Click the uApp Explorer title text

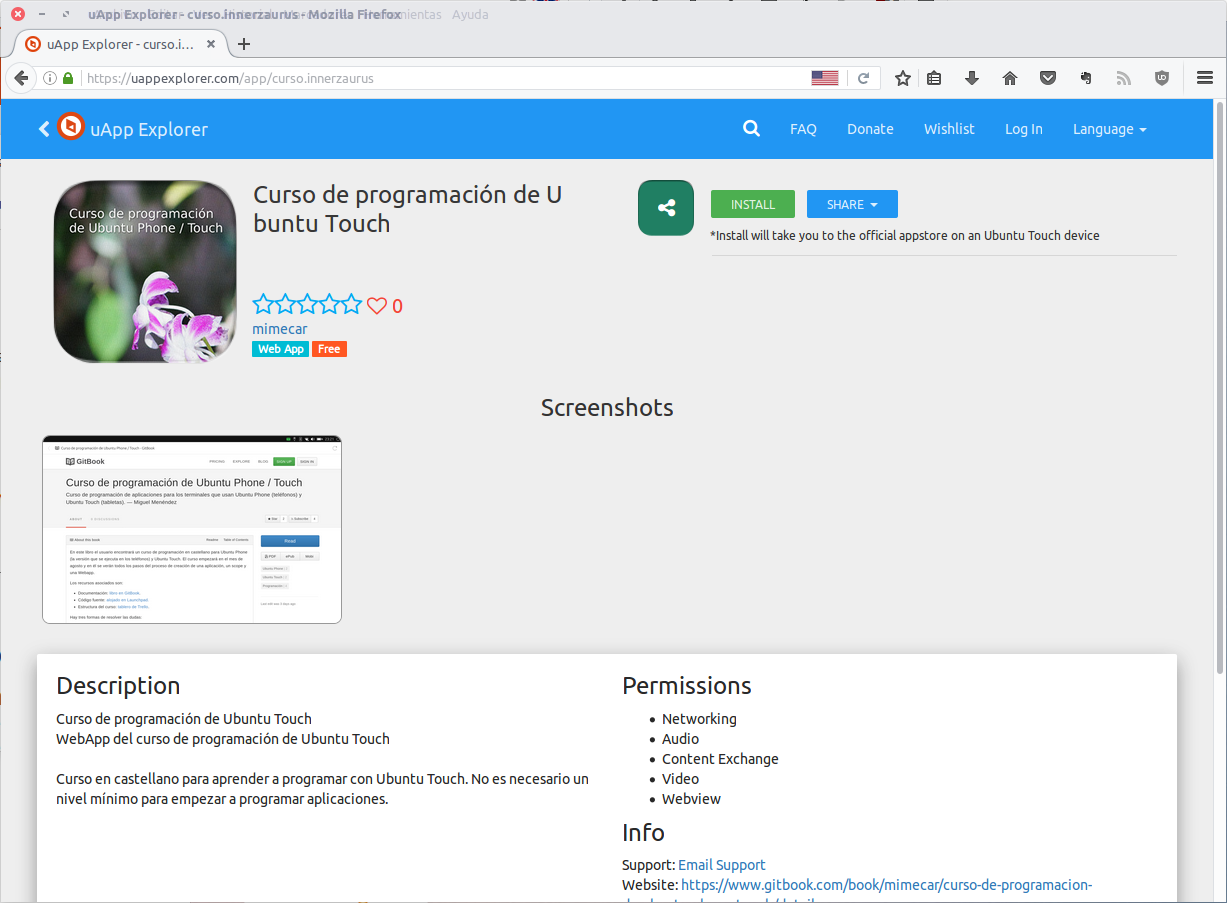[x=149, y=129]
